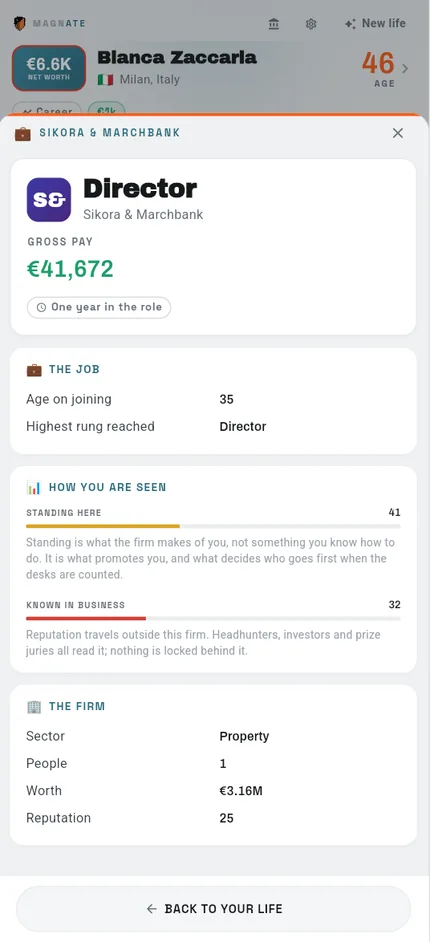Close the Sikora & Marchbank panel

tap(398, 133)
